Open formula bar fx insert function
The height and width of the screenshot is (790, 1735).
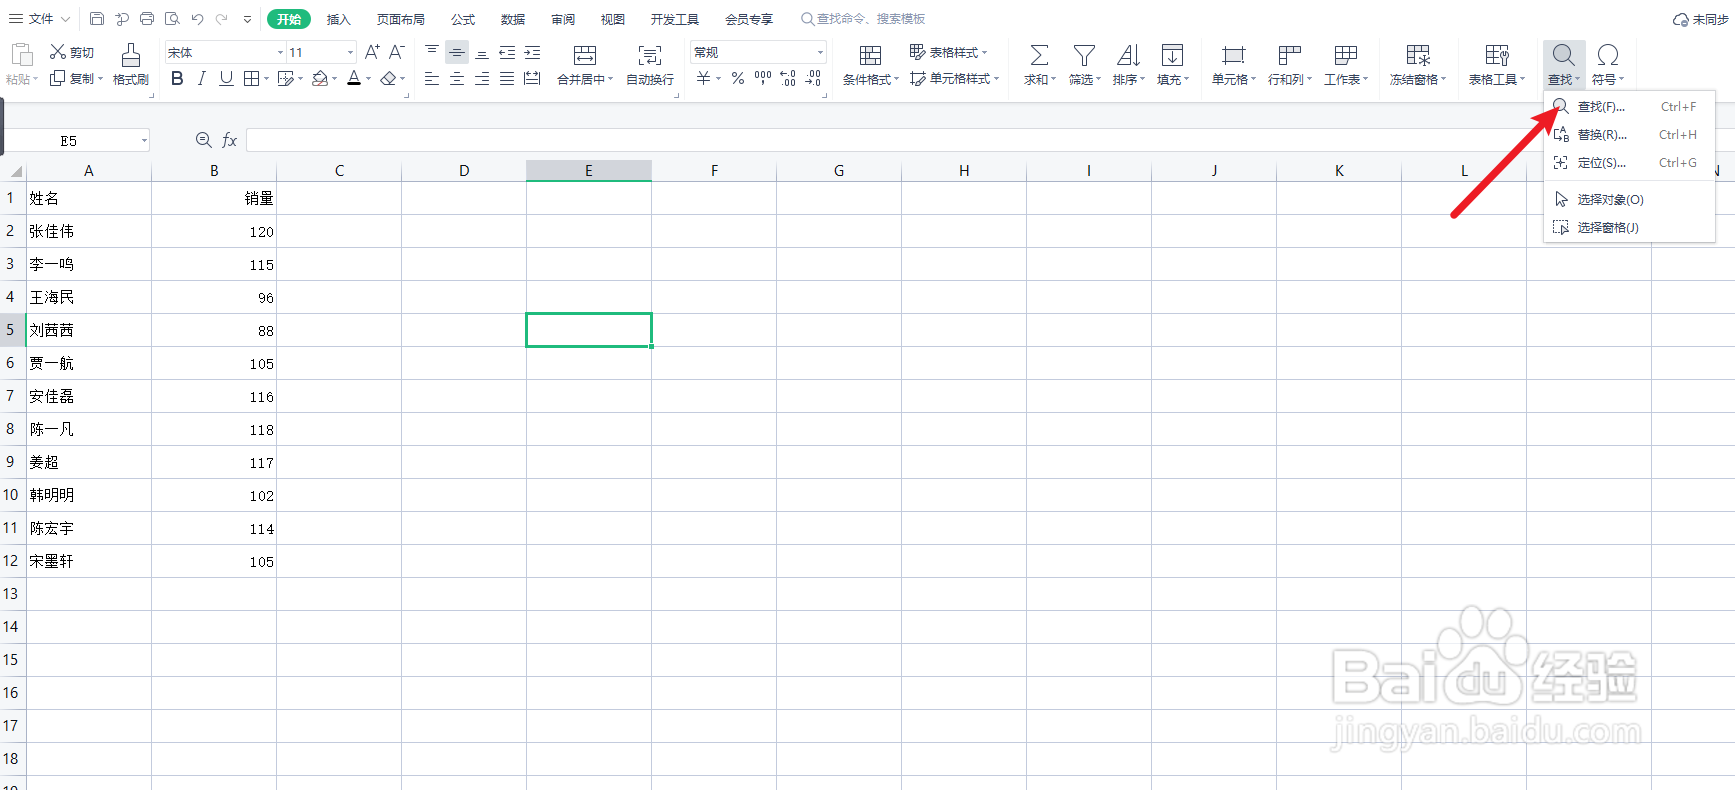[x=229, y=141]
